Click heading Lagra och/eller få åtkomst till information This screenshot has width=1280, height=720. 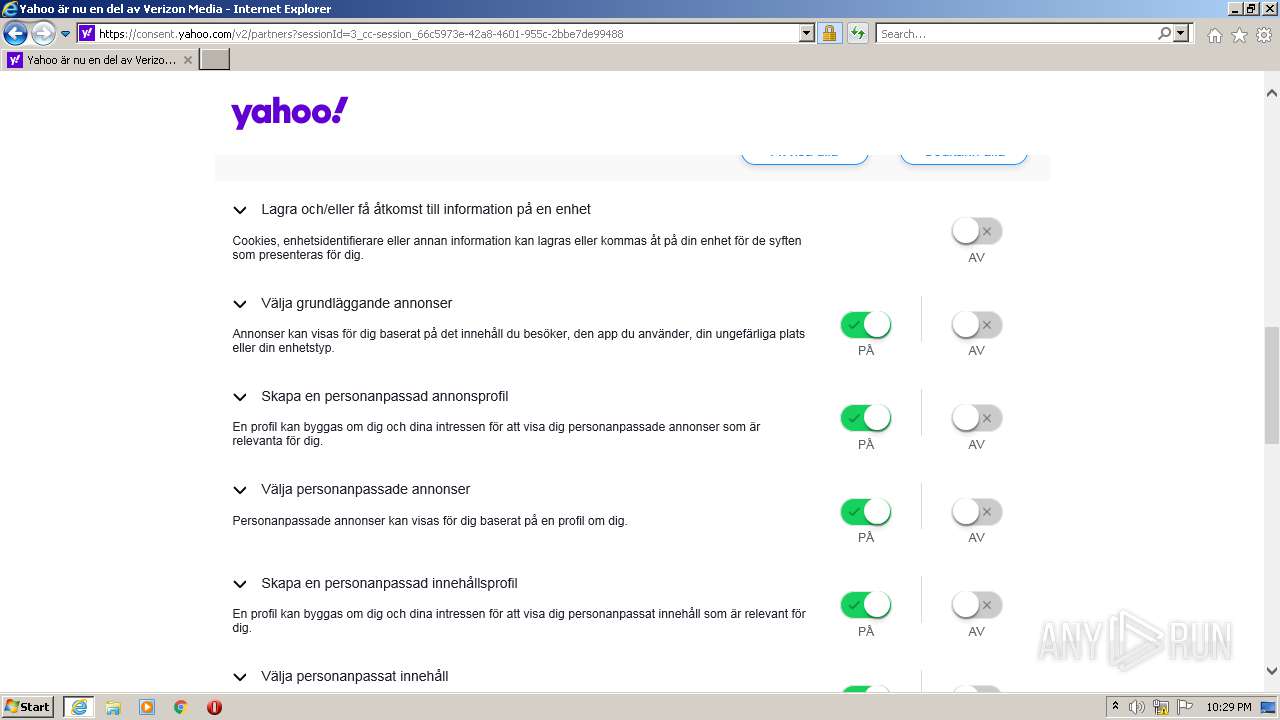tap(426, 209)
